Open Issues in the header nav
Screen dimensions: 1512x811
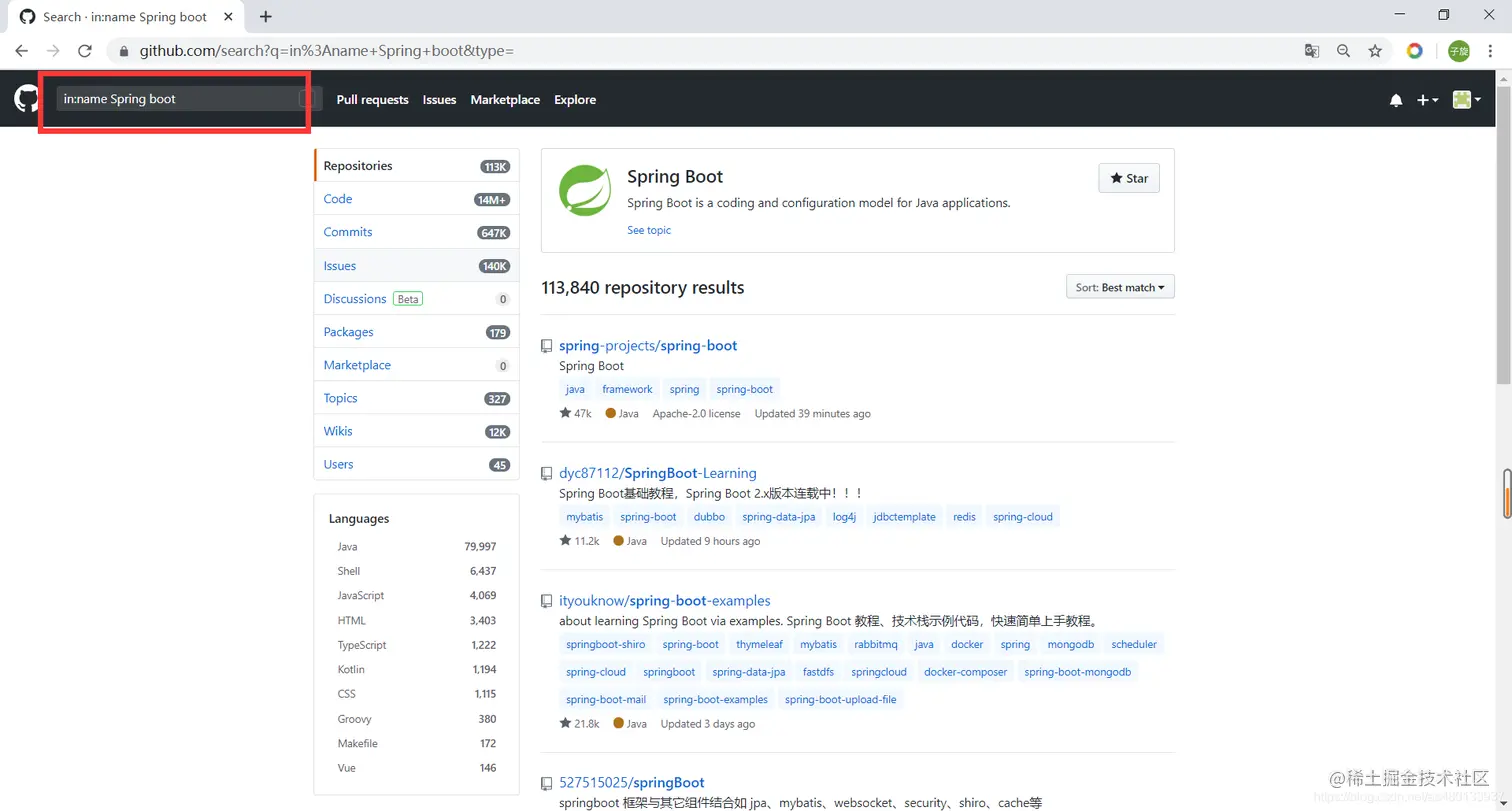point(439,99)
